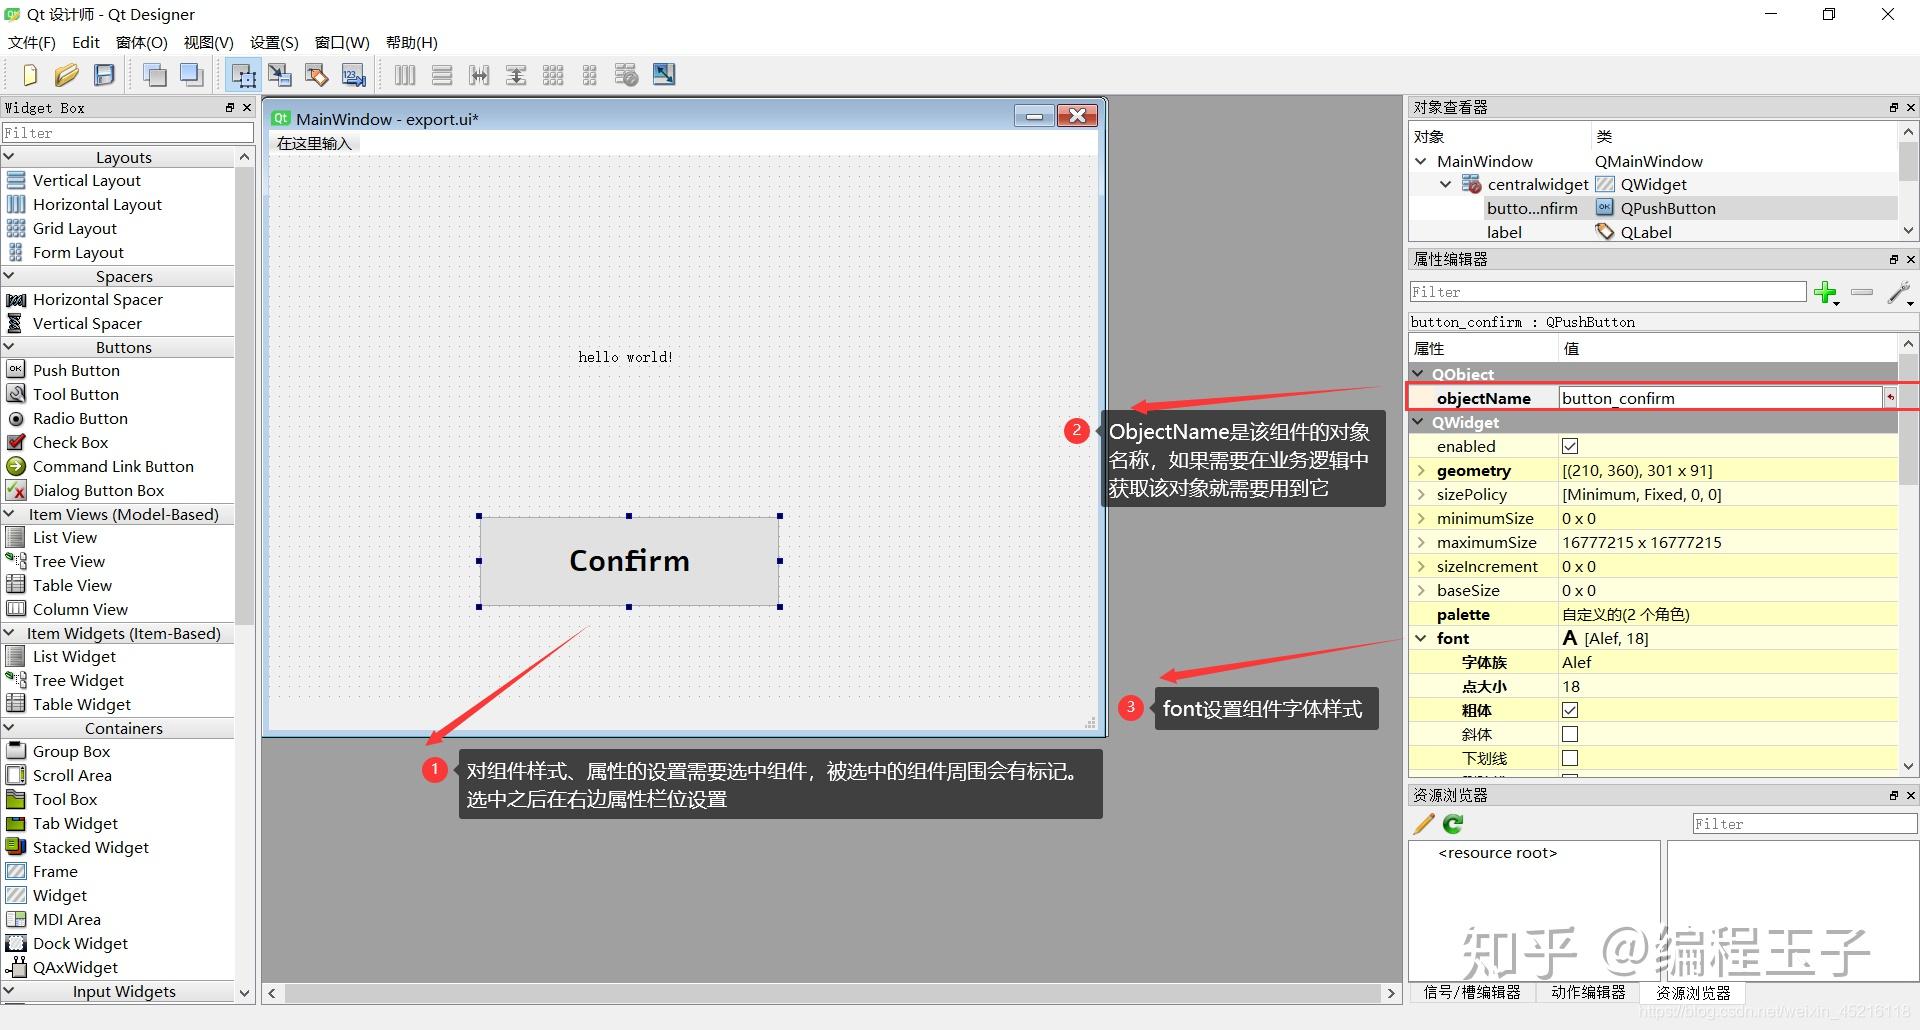Image resolution: width=1920 pixels, height=1030 pixels.
Task: Click the Break Layout toolbar icon
Action: pos(625,74)
